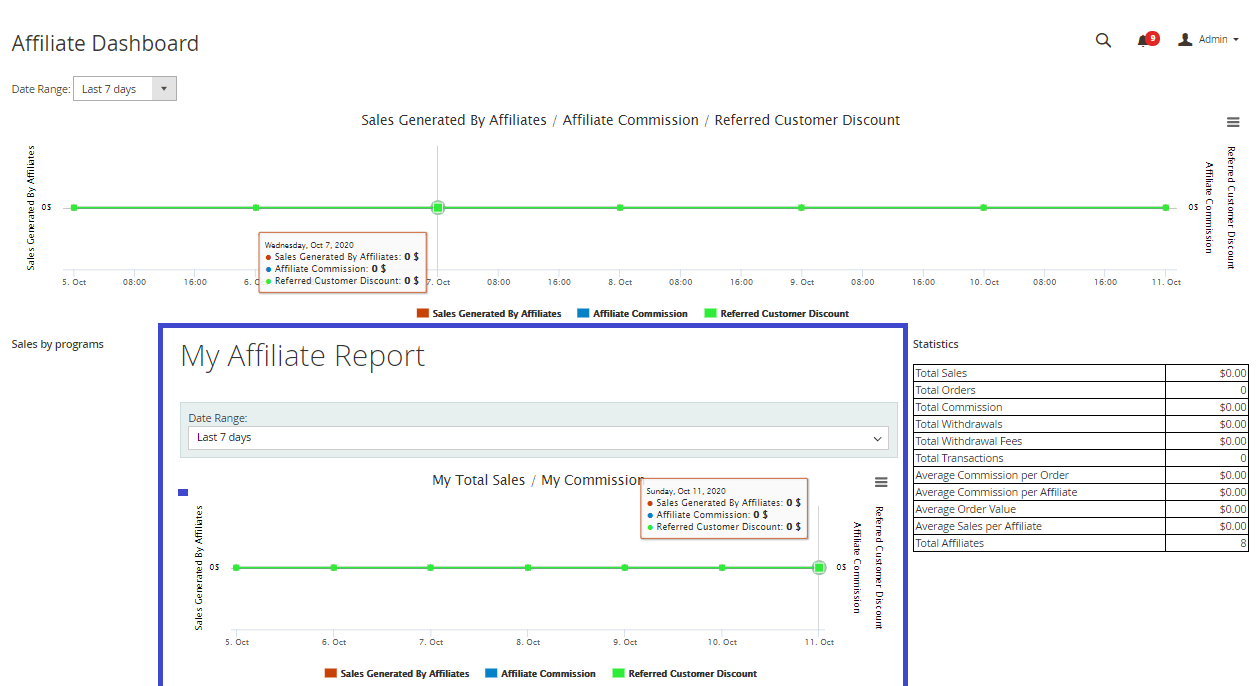
Task: Click the Average Order Value row label
Action: [966, 509]
